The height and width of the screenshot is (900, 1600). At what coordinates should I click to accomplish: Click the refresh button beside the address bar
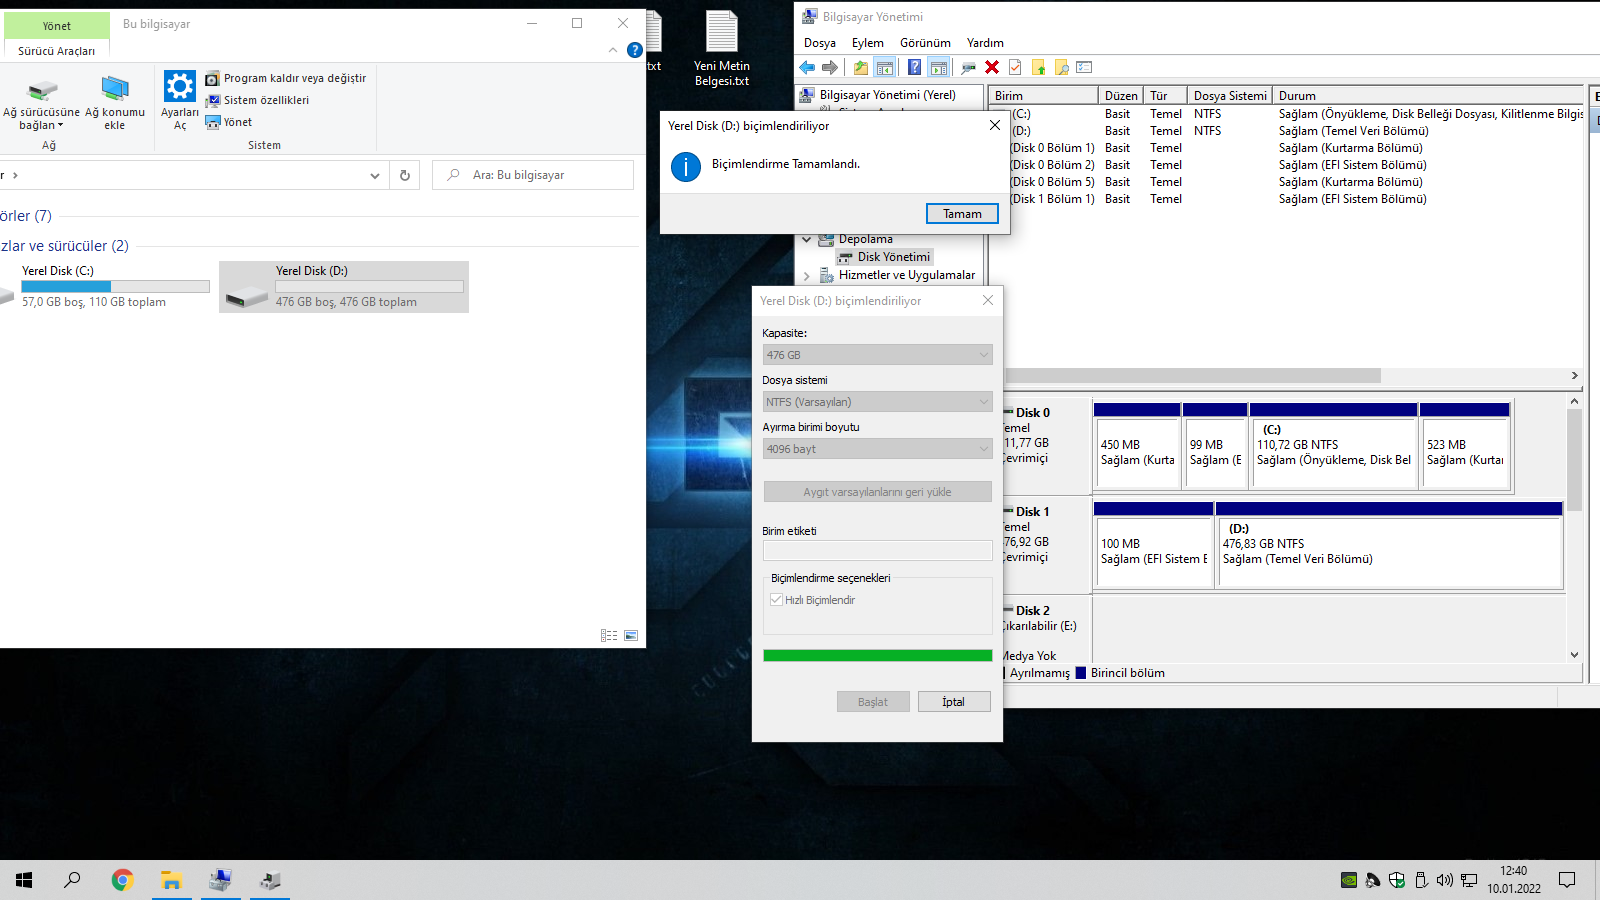405,175
